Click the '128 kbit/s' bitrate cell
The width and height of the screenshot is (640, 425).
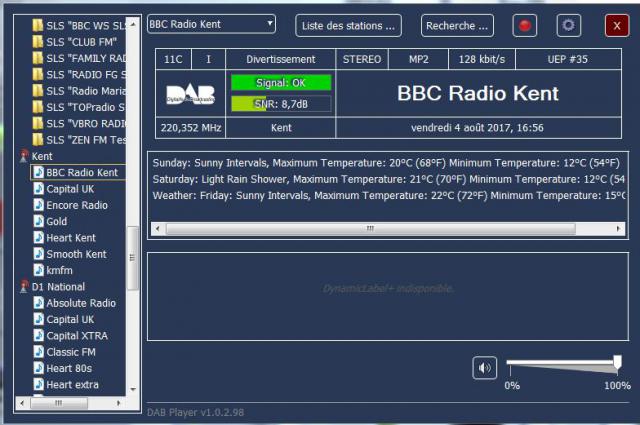coord(482,59)
